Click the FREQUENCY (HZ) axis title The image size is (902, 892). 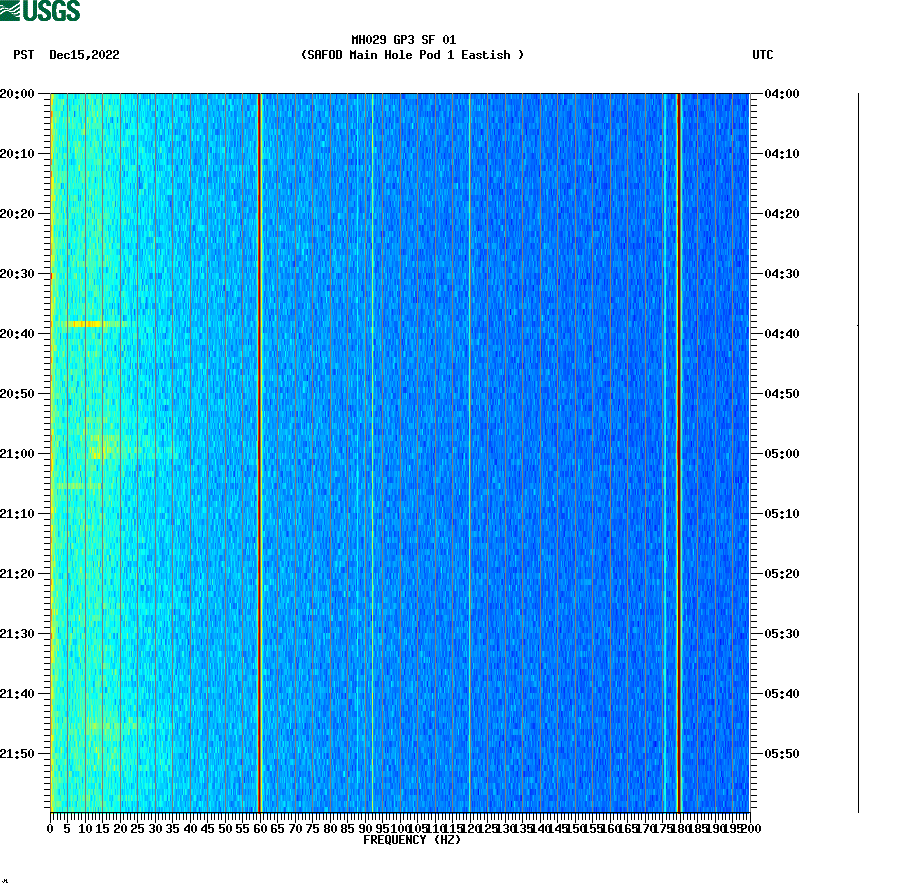point(411,840)
